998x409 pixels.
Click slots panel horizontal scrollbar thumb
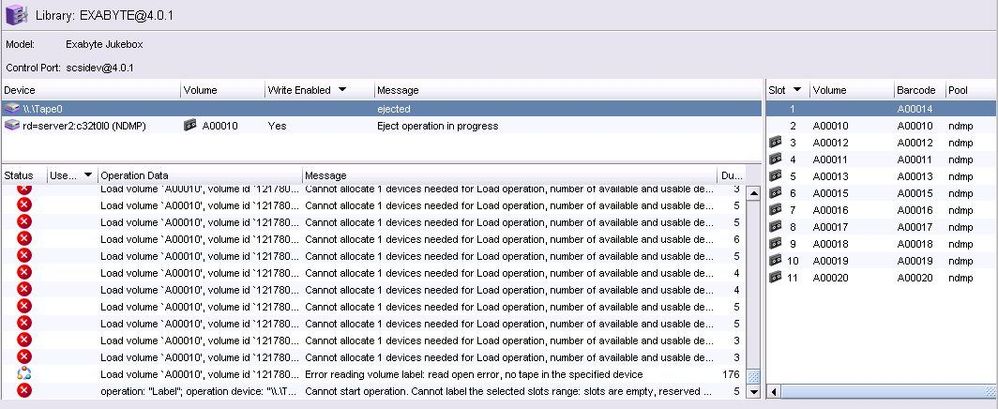coord(889,391)
